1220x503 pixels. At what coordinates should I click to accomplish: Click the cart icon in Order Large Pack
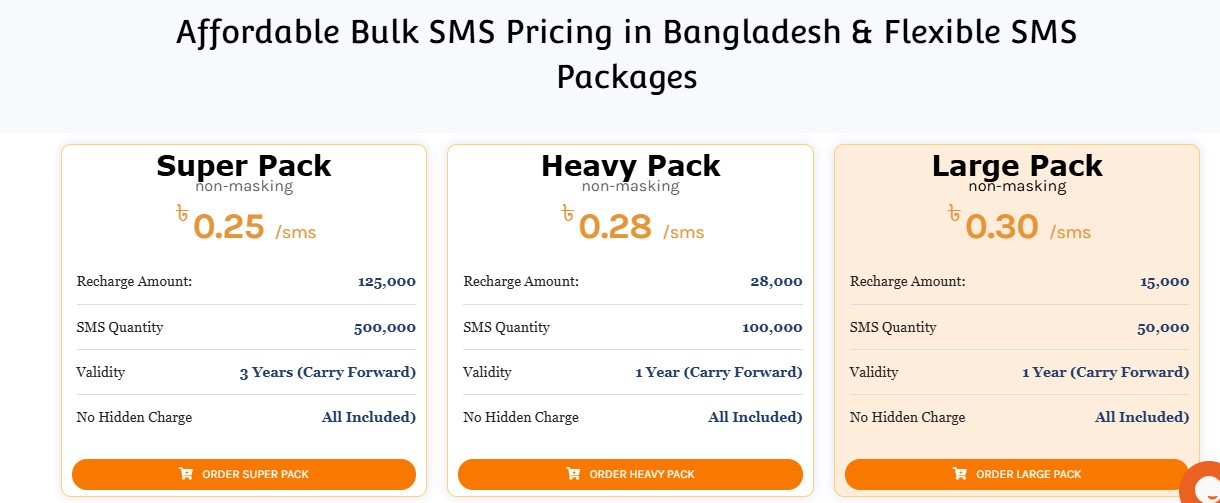coord(960,474)
